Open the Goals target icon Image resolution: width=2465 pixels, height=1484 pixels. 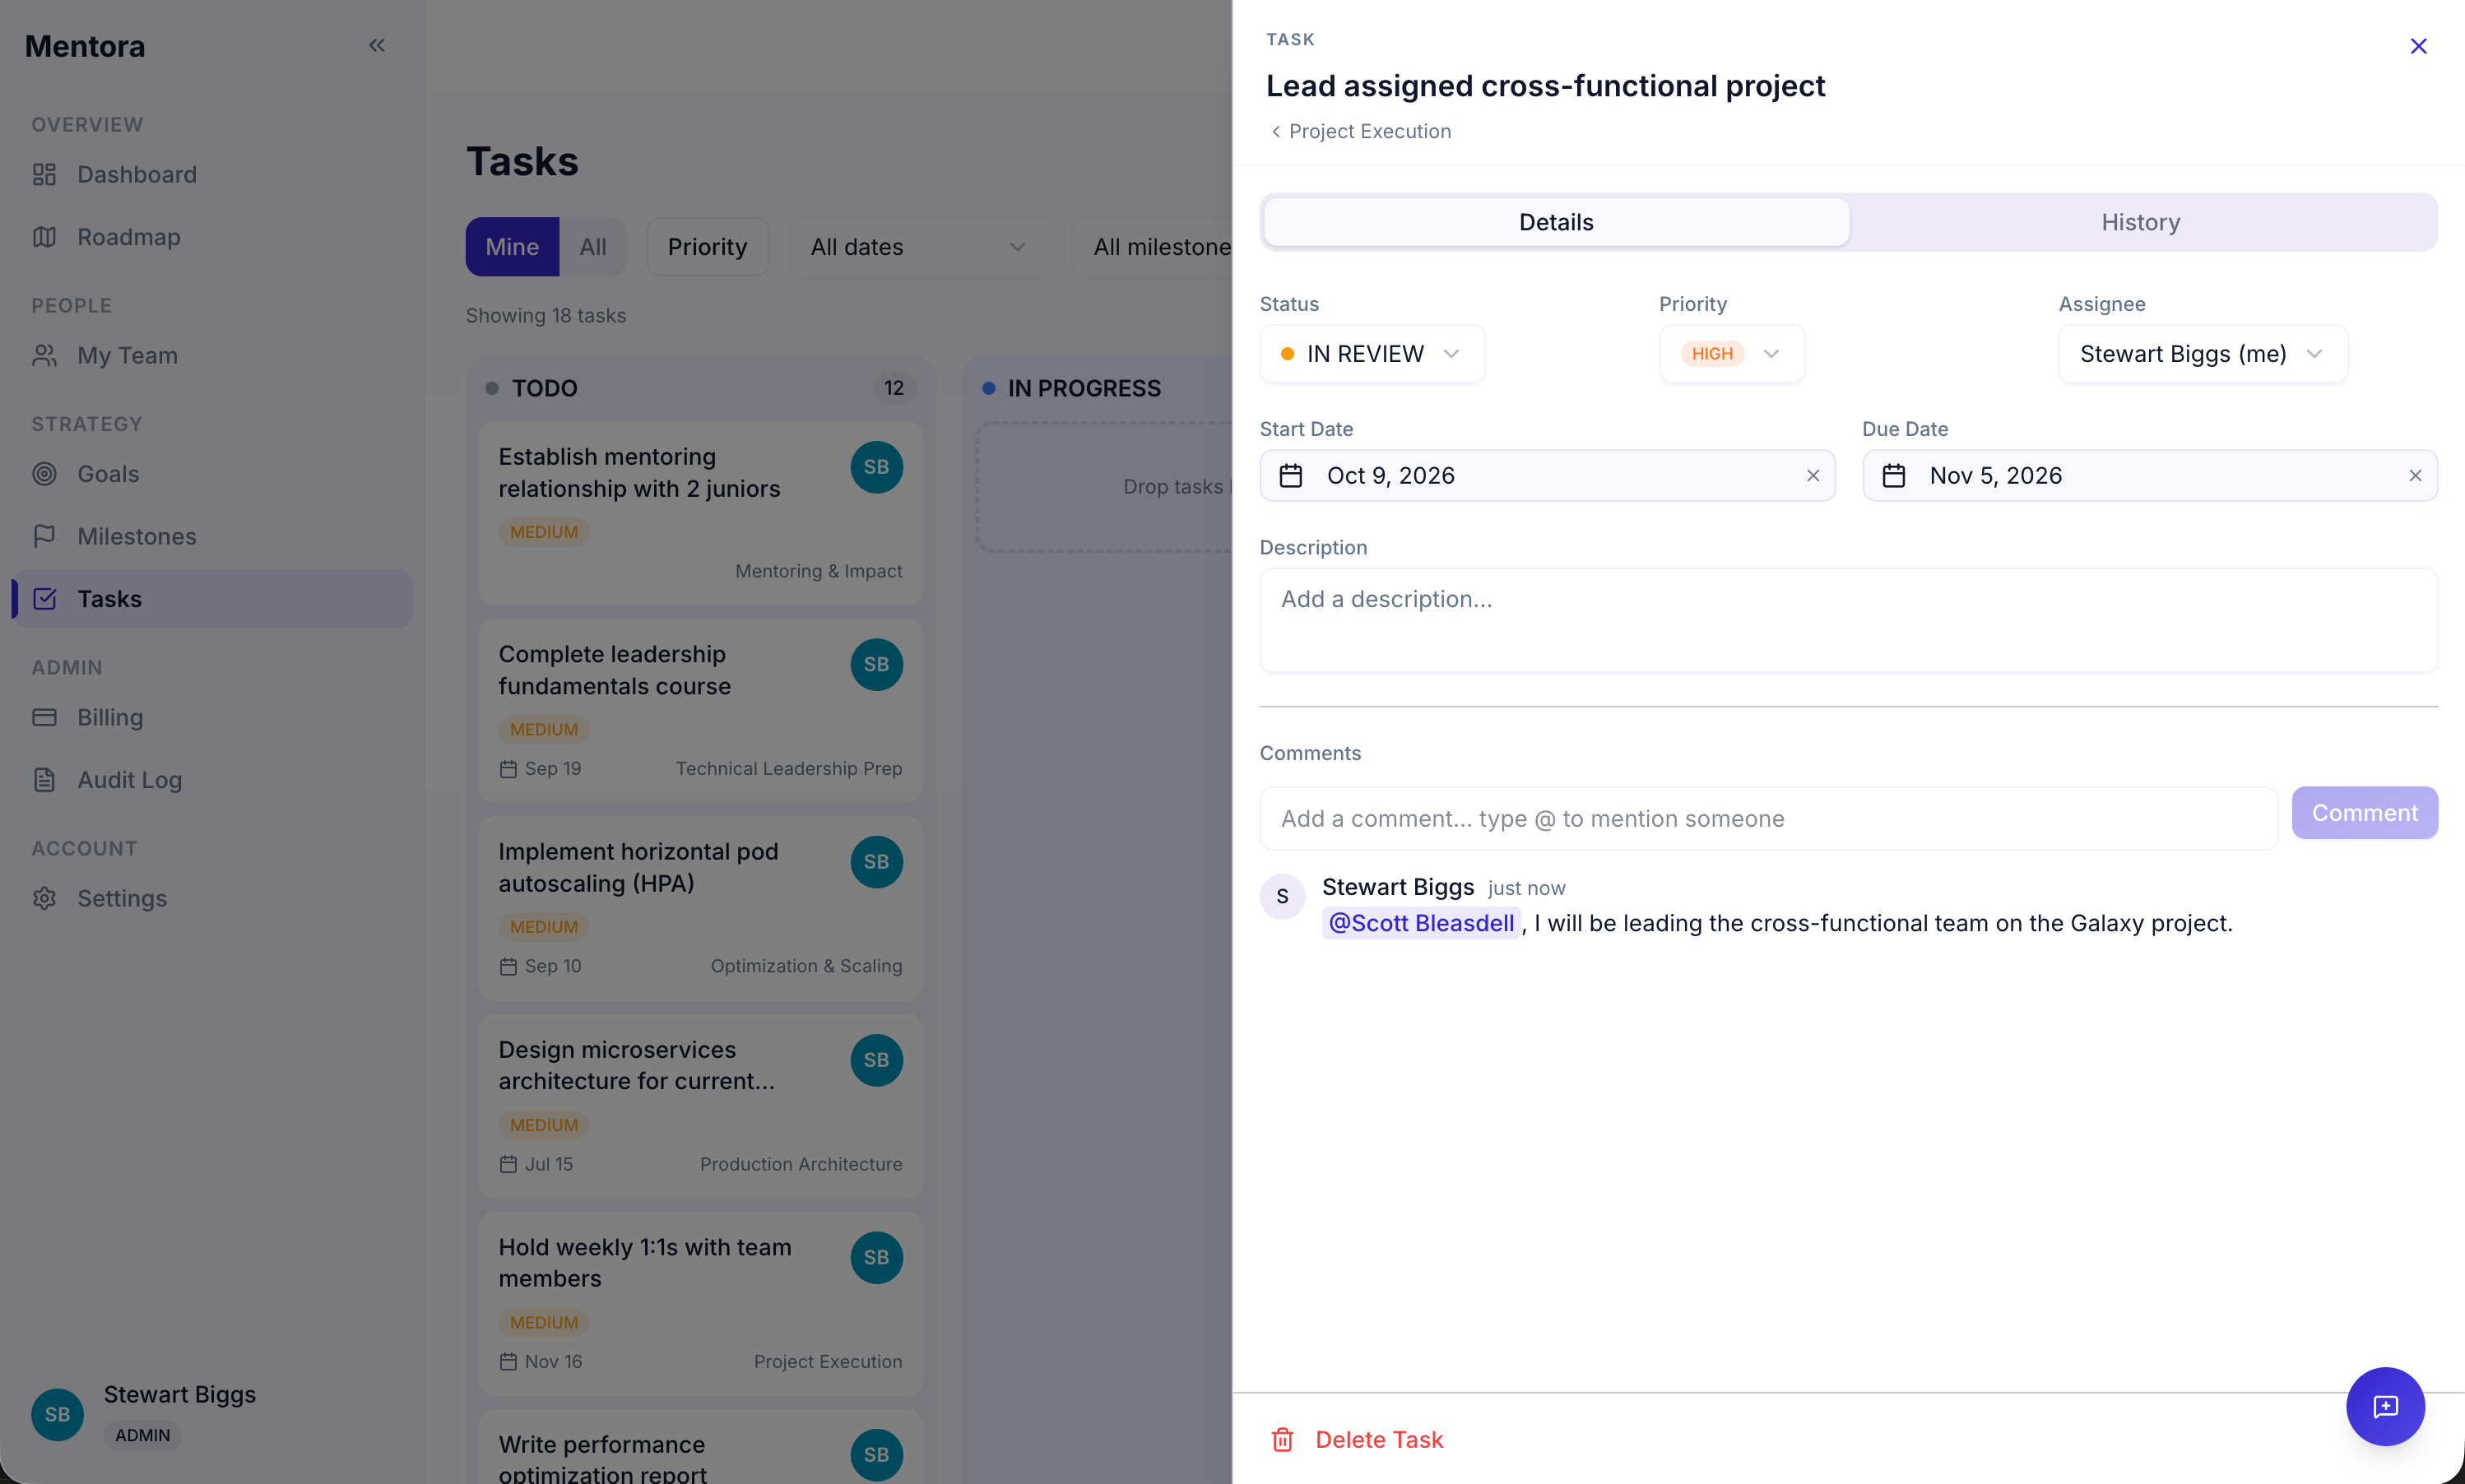pyautogui.click(x=44, y=474)
